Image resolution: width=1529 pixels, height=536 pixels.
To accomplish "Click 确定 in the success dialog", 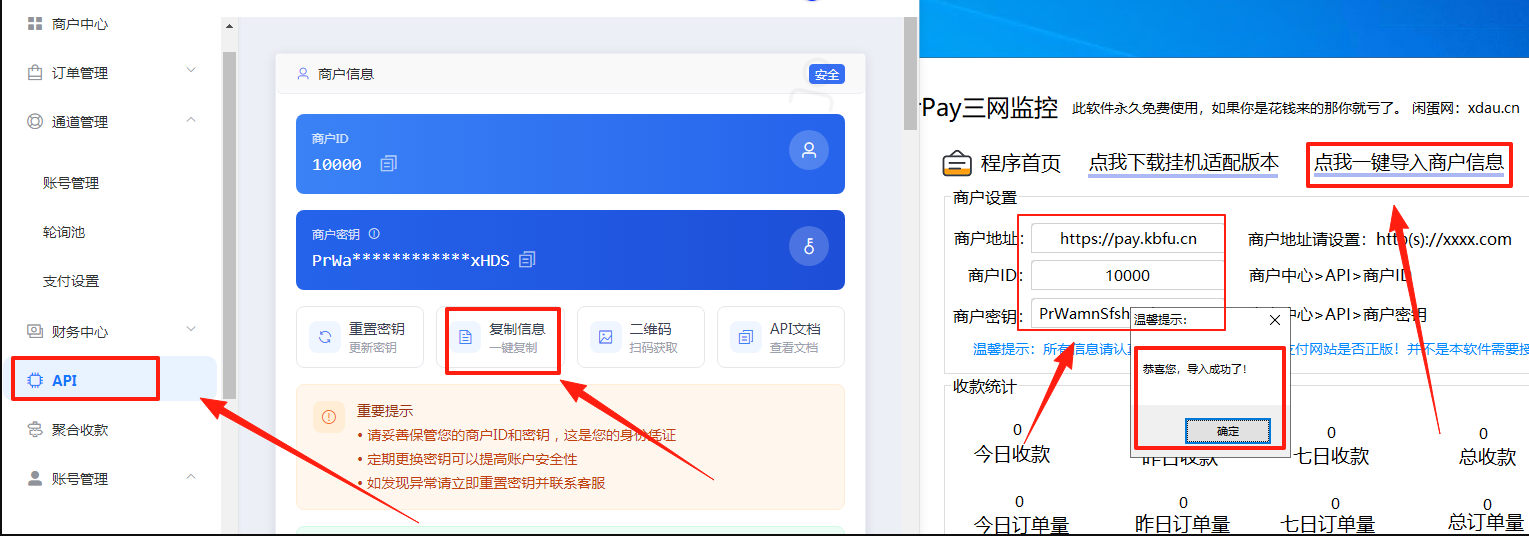I will (1227, 431).
